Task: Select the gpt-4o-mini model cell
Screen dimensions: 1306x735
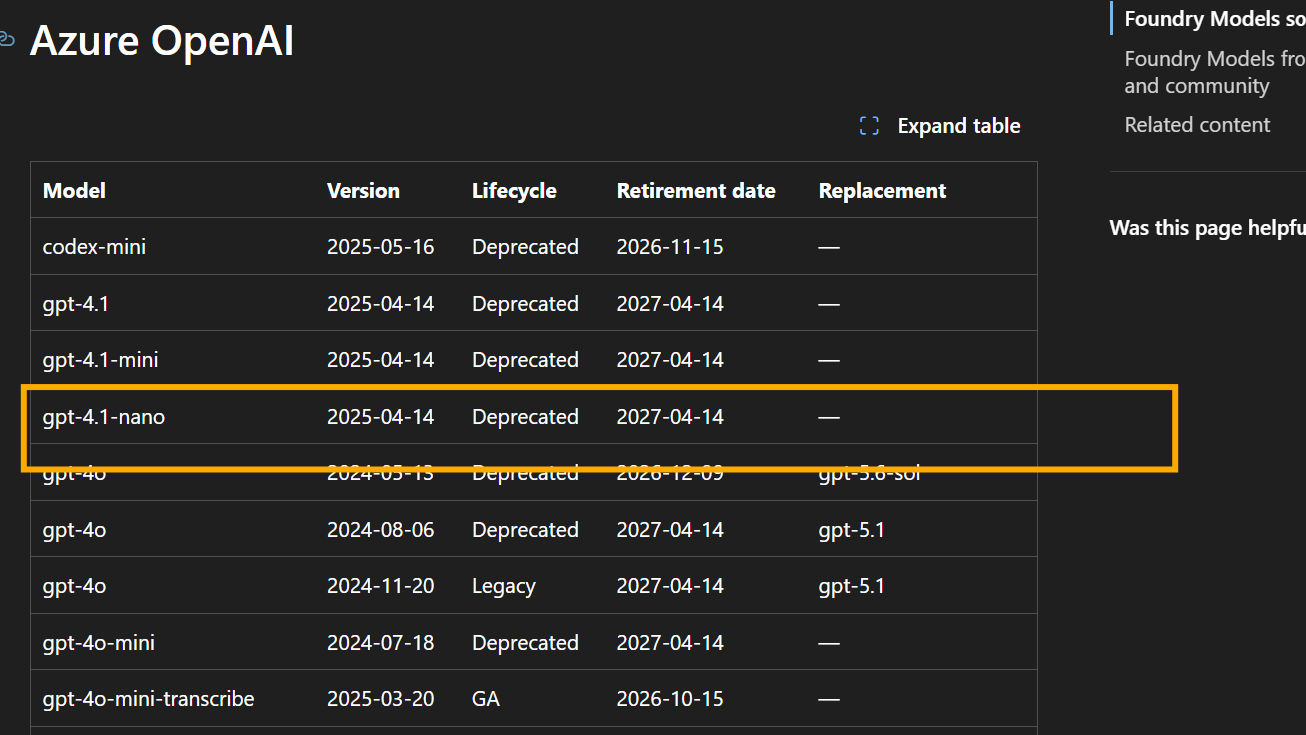Action: [x=99, y=642]
